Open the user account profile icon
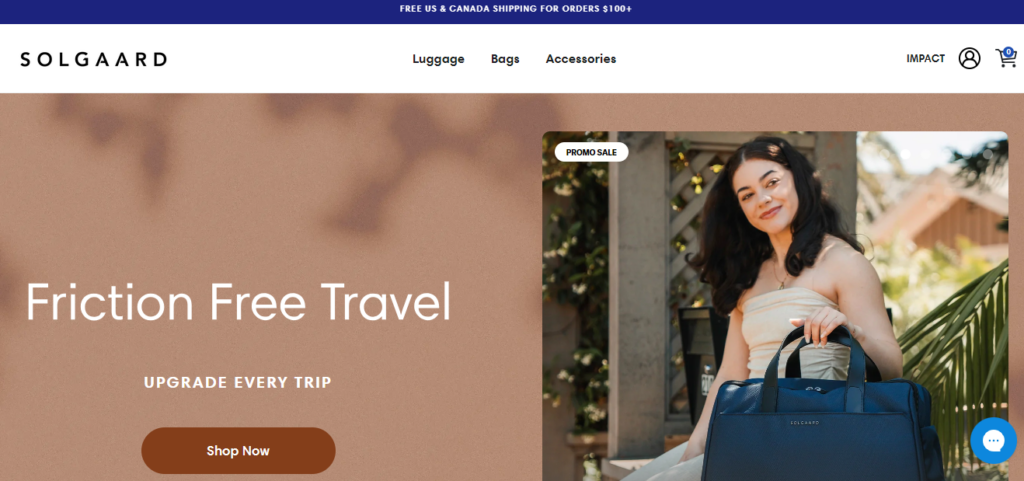Image resolution: width=1024 pixels, height=481 pixels. click(969, 58)
